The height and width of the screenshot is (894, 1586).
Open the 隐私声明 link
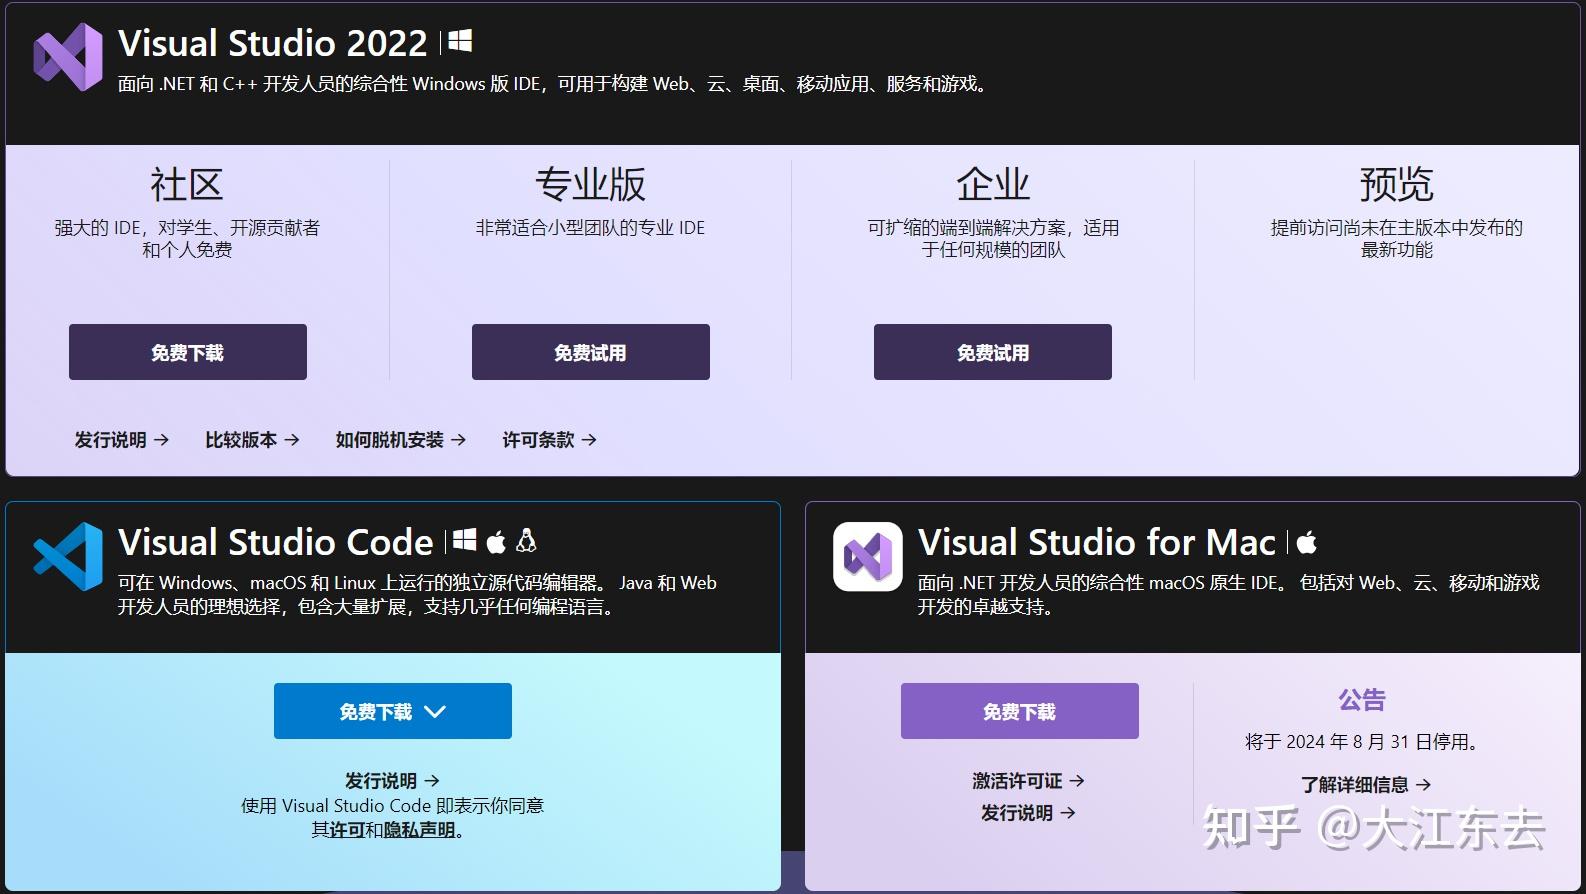(420, 830)
